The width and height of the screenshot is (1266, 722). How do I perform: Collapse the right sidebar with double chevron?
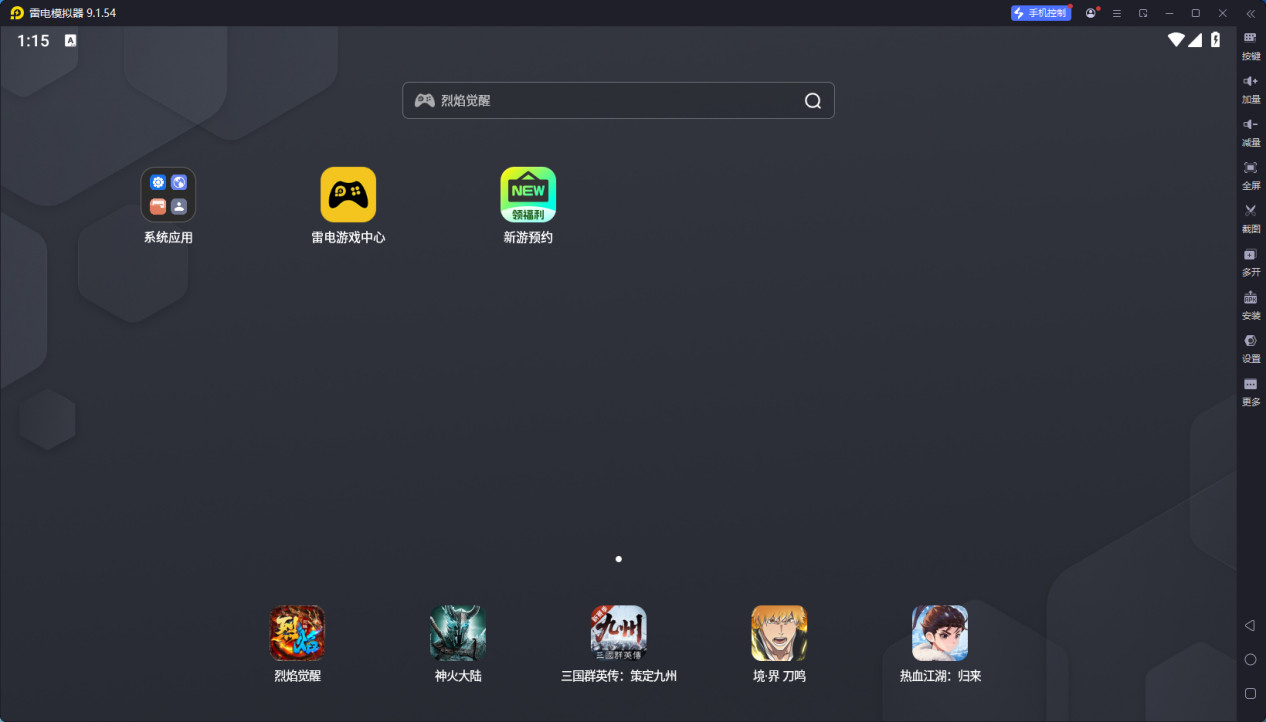coord(1250,13)
